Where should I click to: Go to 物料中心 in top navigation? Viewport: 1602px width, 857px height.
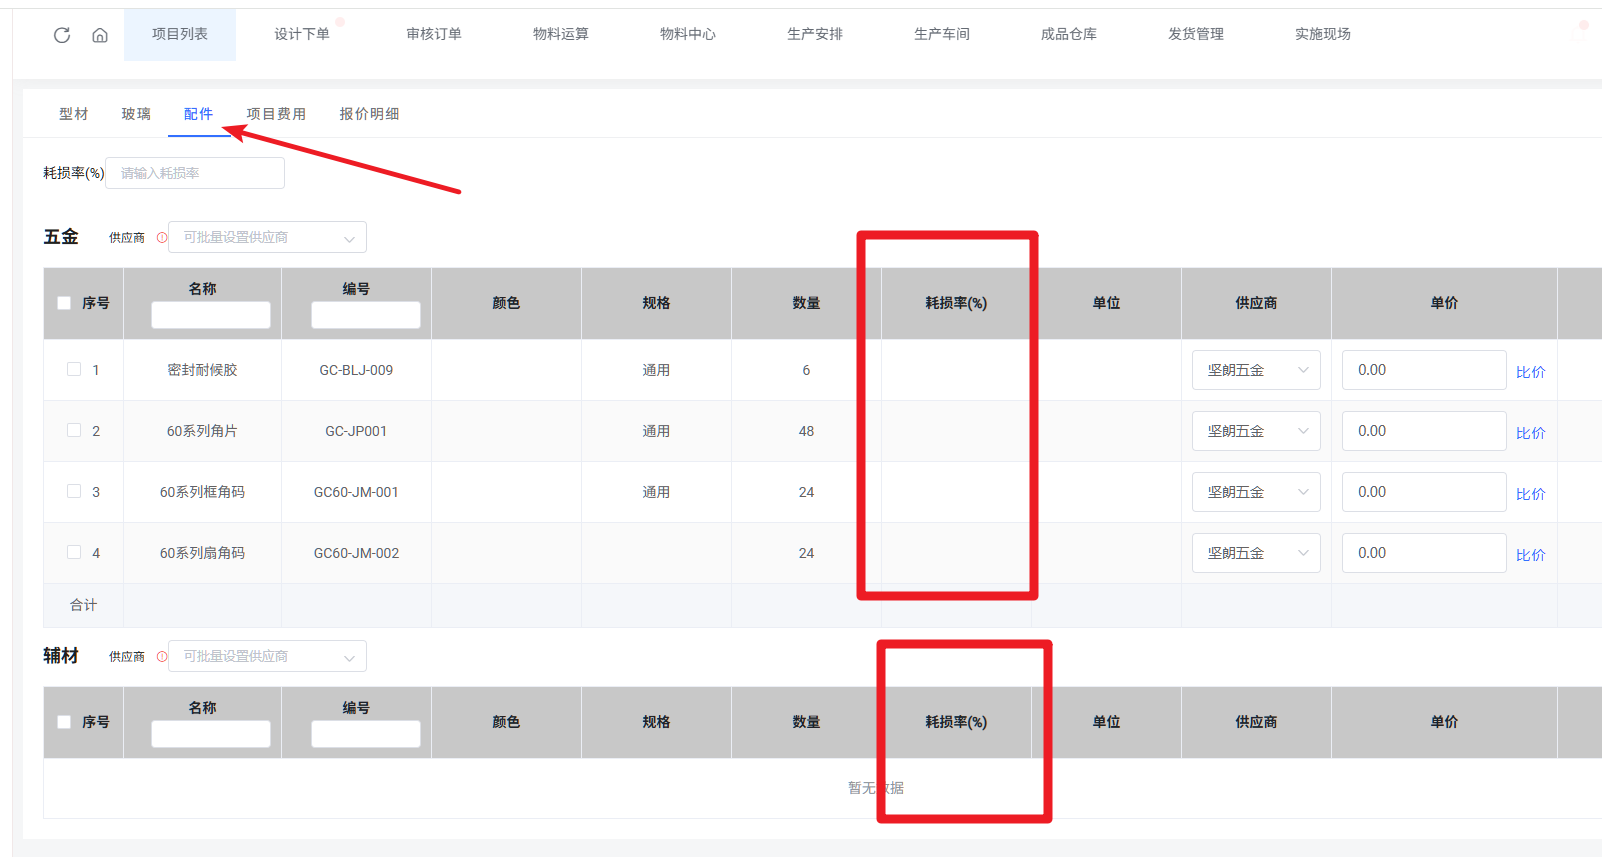tap(688, 34)
